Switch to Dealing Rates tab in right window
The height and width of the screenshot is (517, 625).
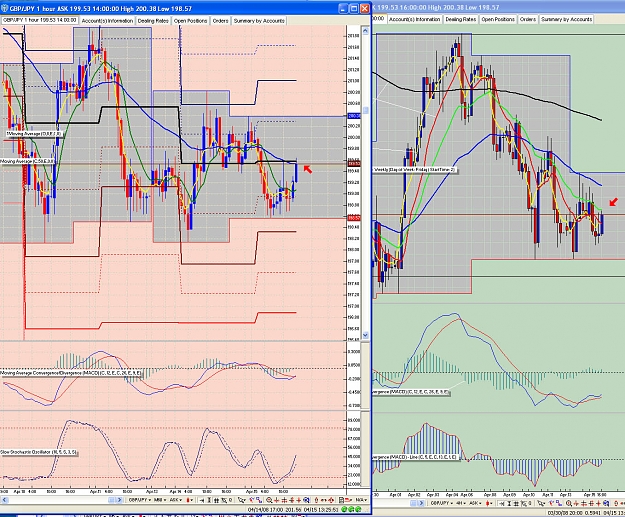point(460,19)
